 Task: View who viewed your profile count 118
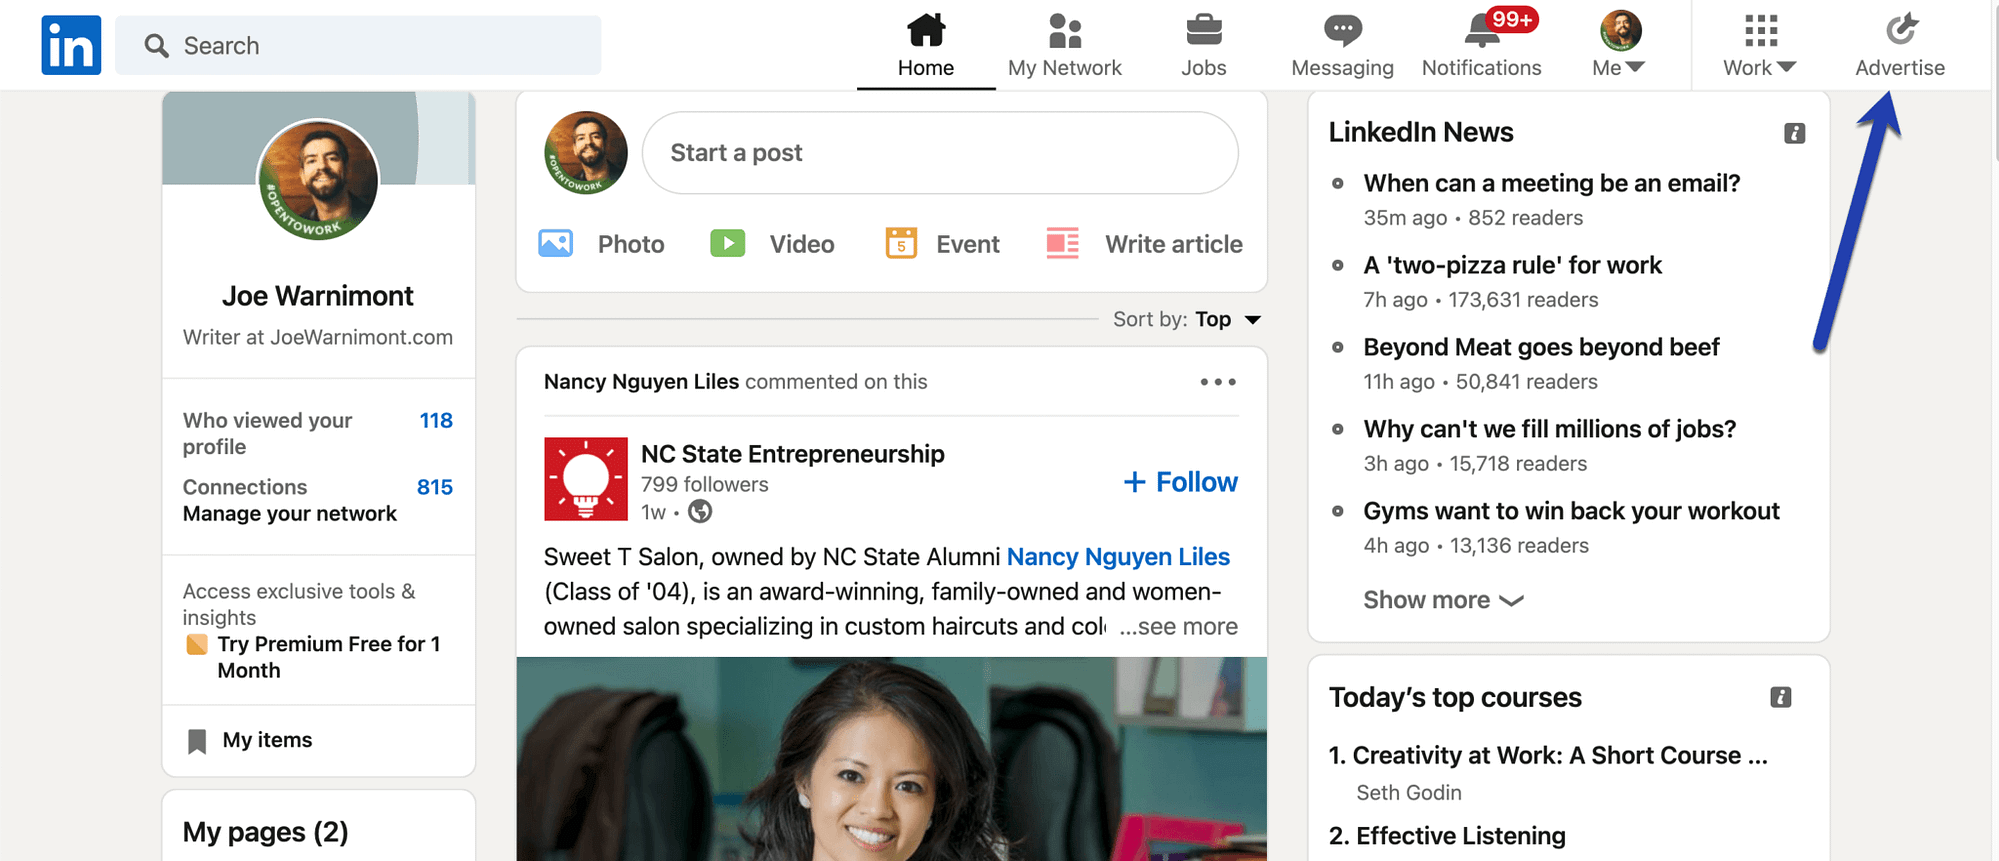pos(436,421)
